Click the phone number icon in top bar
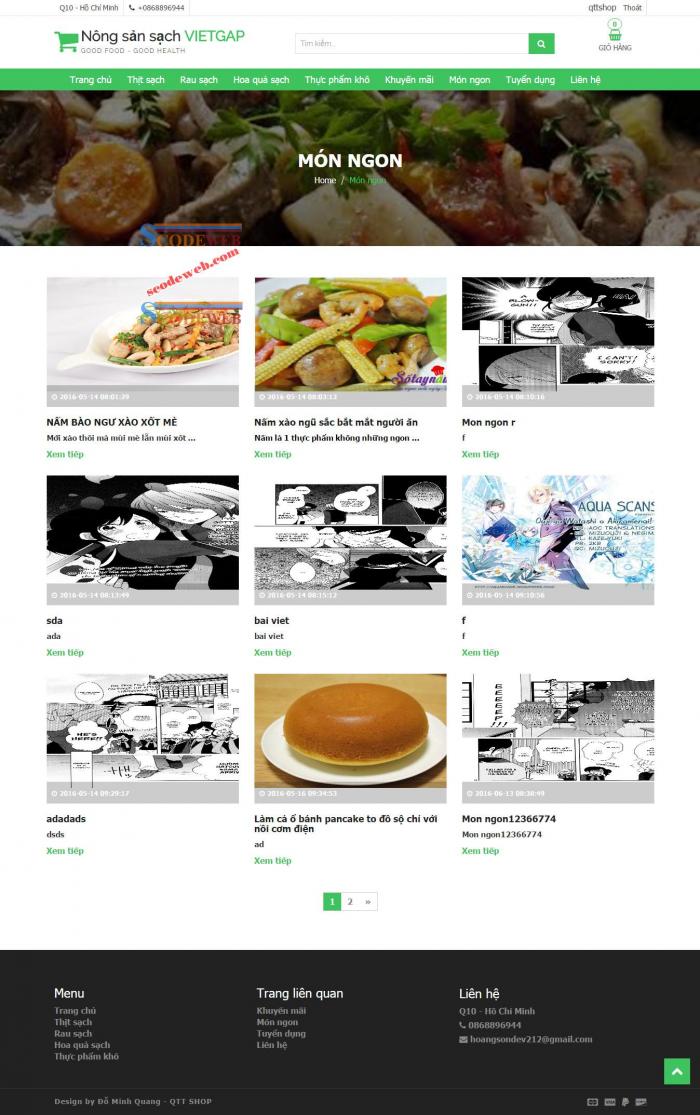This screenshot has width=700, height=1115. point(132,8)
